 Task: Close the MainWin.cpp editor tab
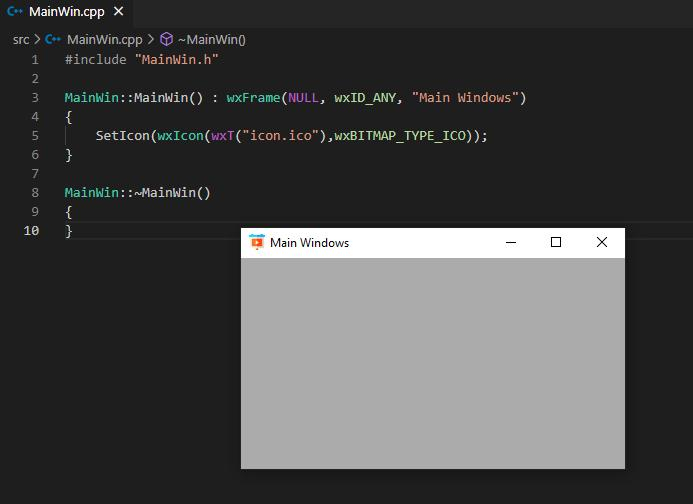coord(119,12)
